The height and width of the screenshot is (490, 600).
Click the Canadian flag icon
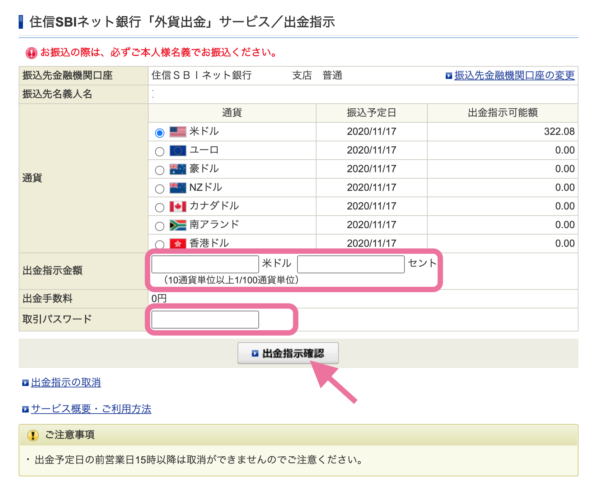click(x=178, y=207)
